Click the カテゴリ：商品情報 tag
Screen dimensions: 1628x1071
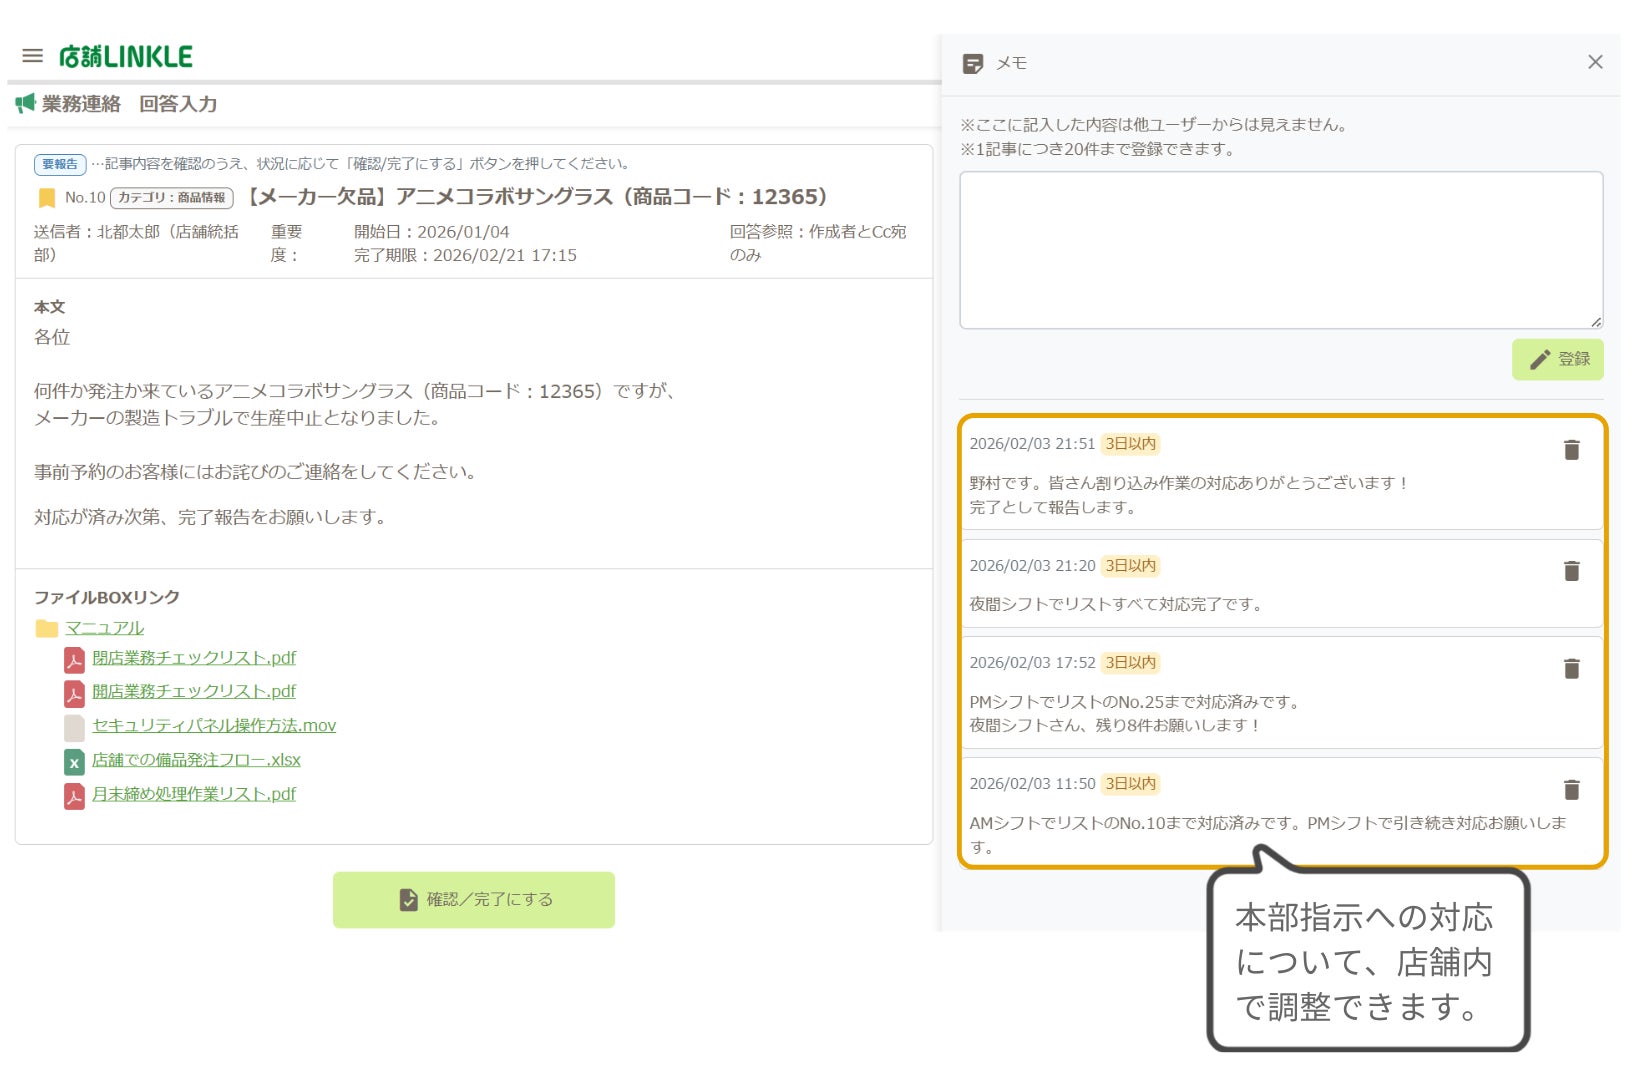point(172,198)
